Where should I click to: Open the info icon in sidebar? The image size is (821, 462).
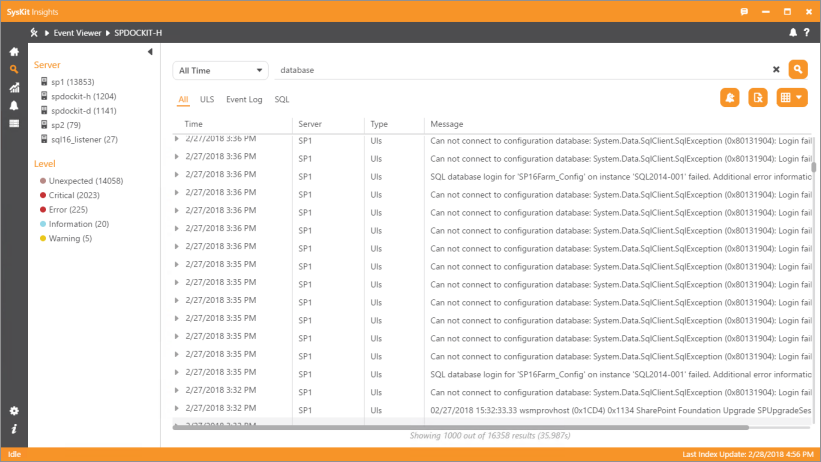[x=14, y=429]
